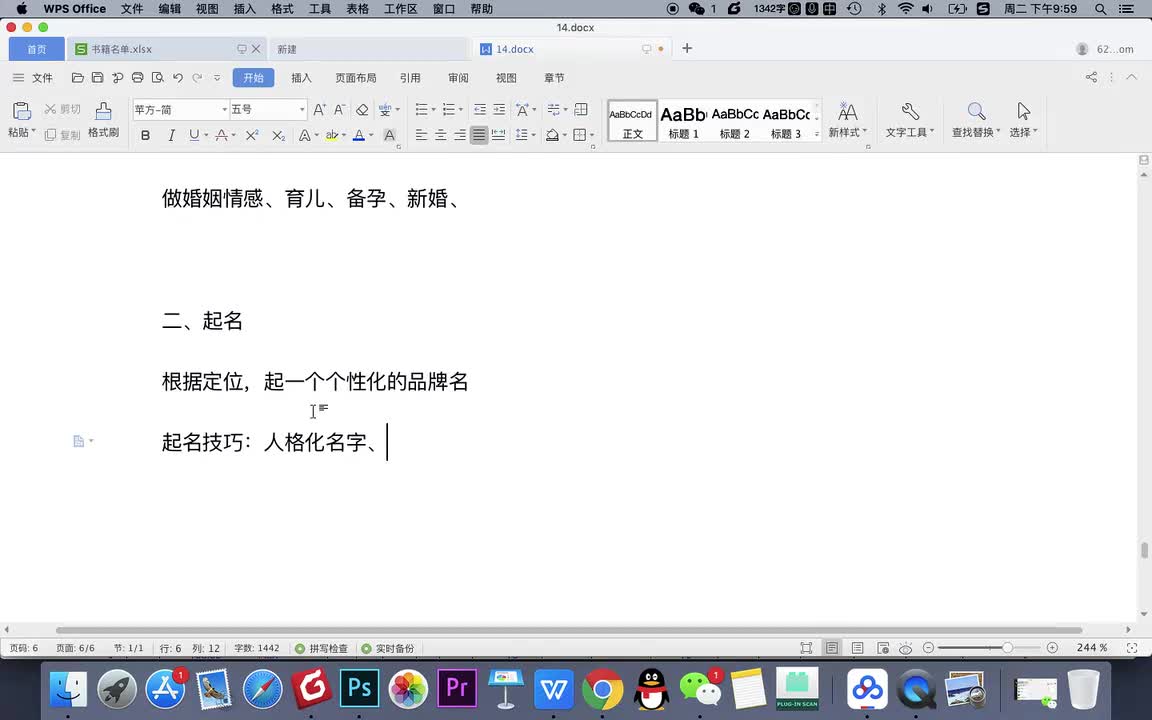Click the New Style (新样式) icon

pos(848,120)
